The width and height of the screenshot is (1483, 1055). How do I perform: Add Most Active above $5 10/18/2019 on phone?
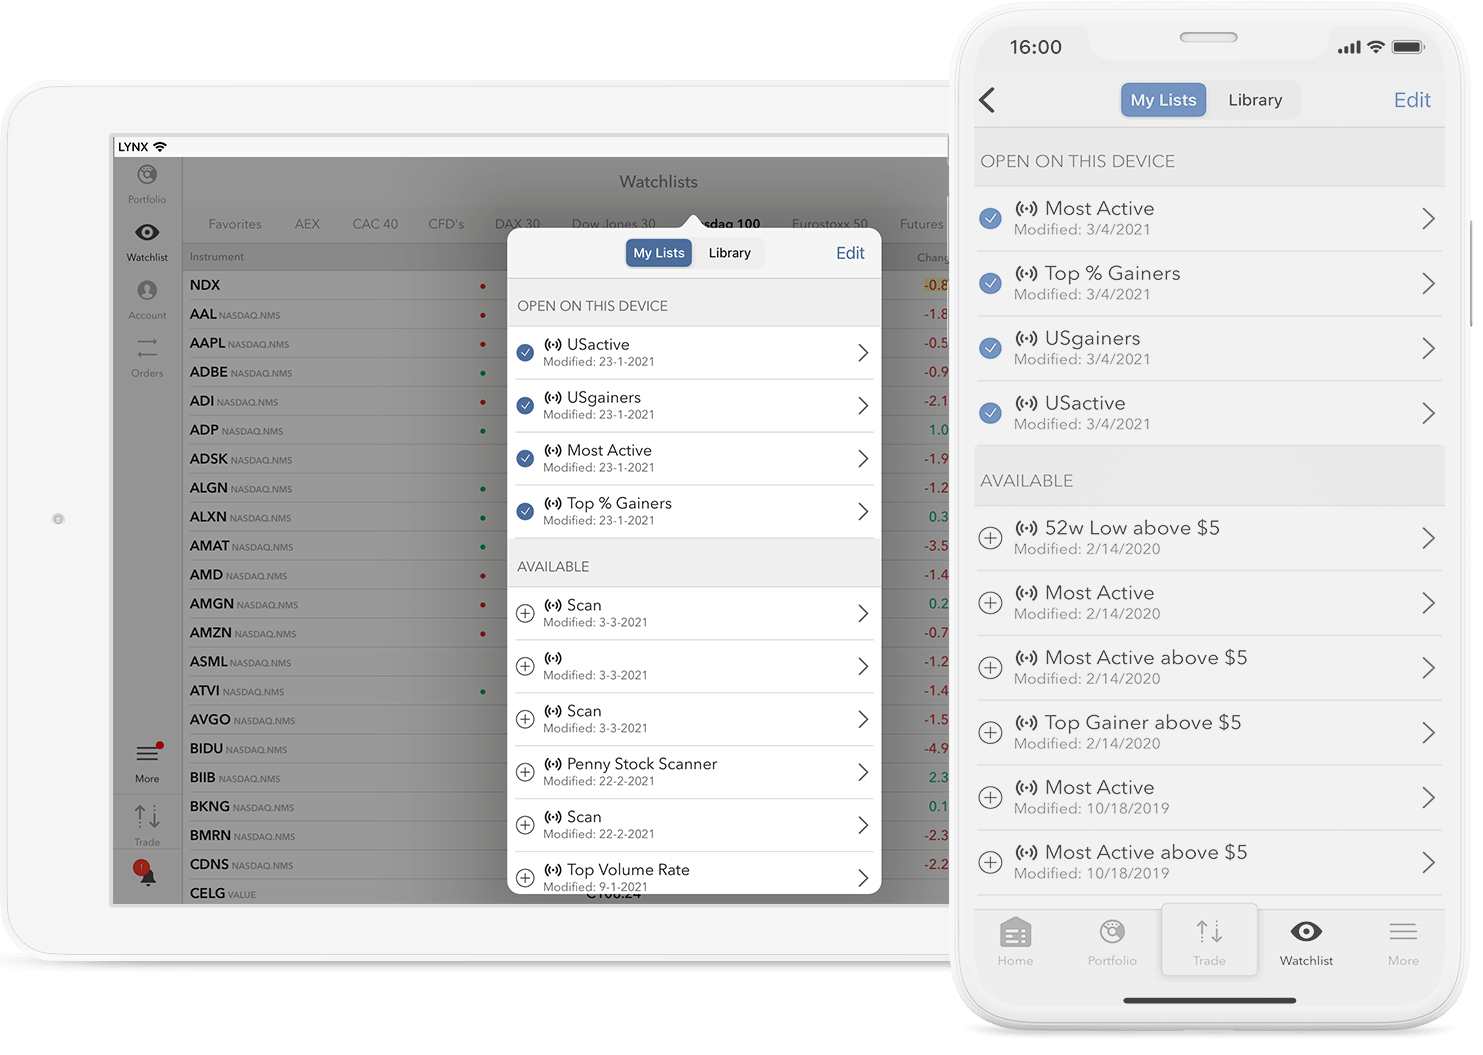tap(990, 863)
